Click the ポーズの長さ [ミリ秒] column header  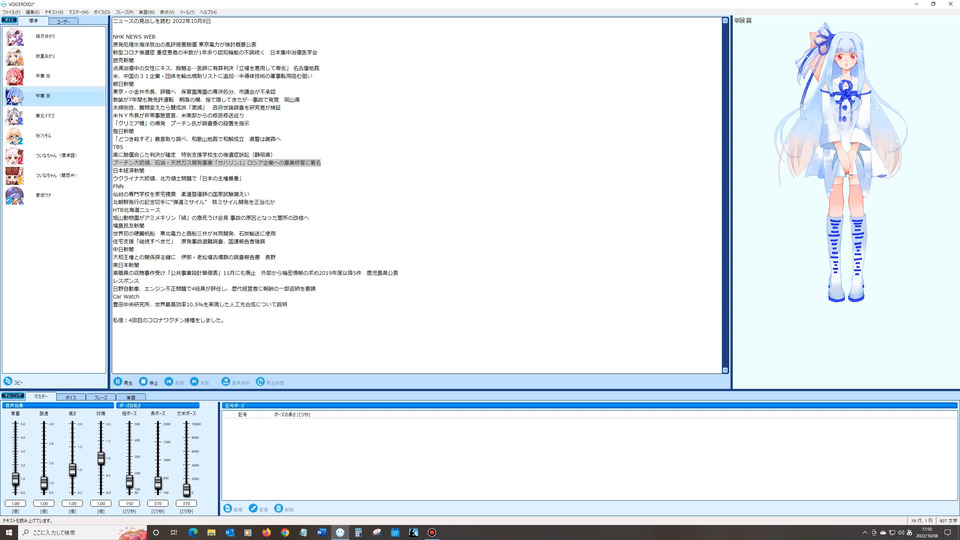tap(291, 414)
